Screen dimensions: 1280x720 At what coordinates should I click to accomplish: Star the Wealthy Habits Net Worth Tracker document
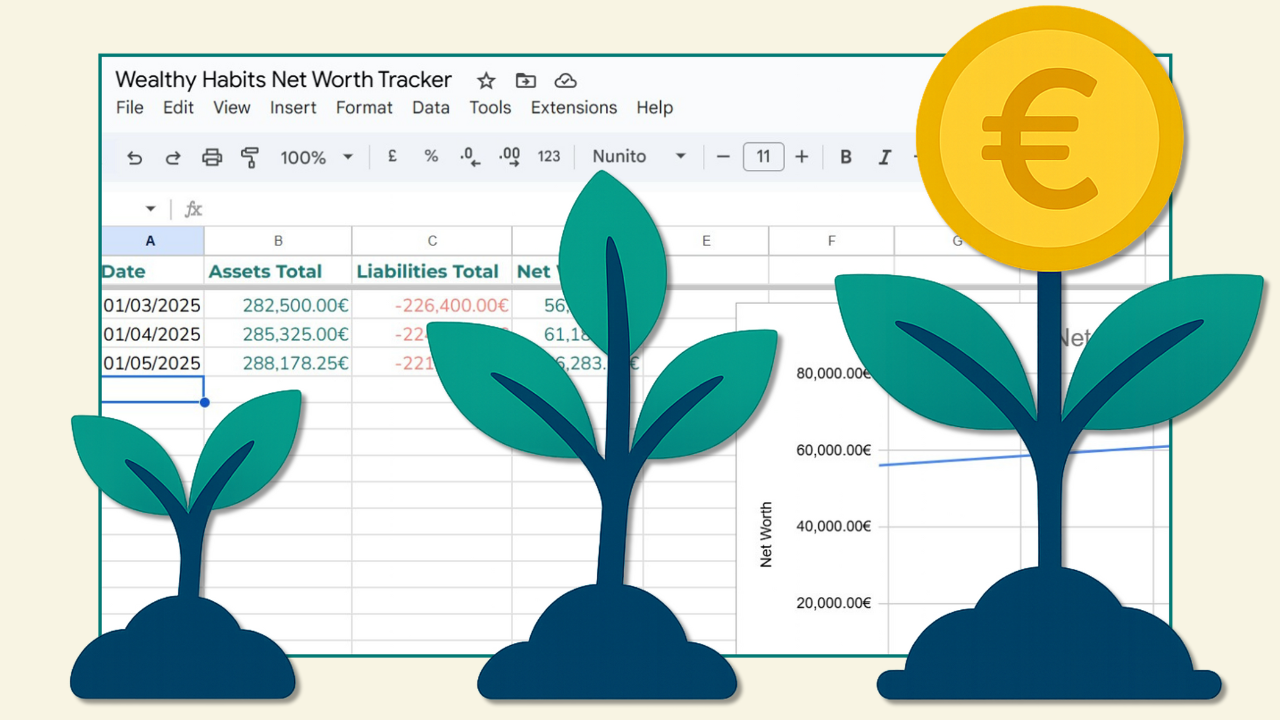click(486, 81)
